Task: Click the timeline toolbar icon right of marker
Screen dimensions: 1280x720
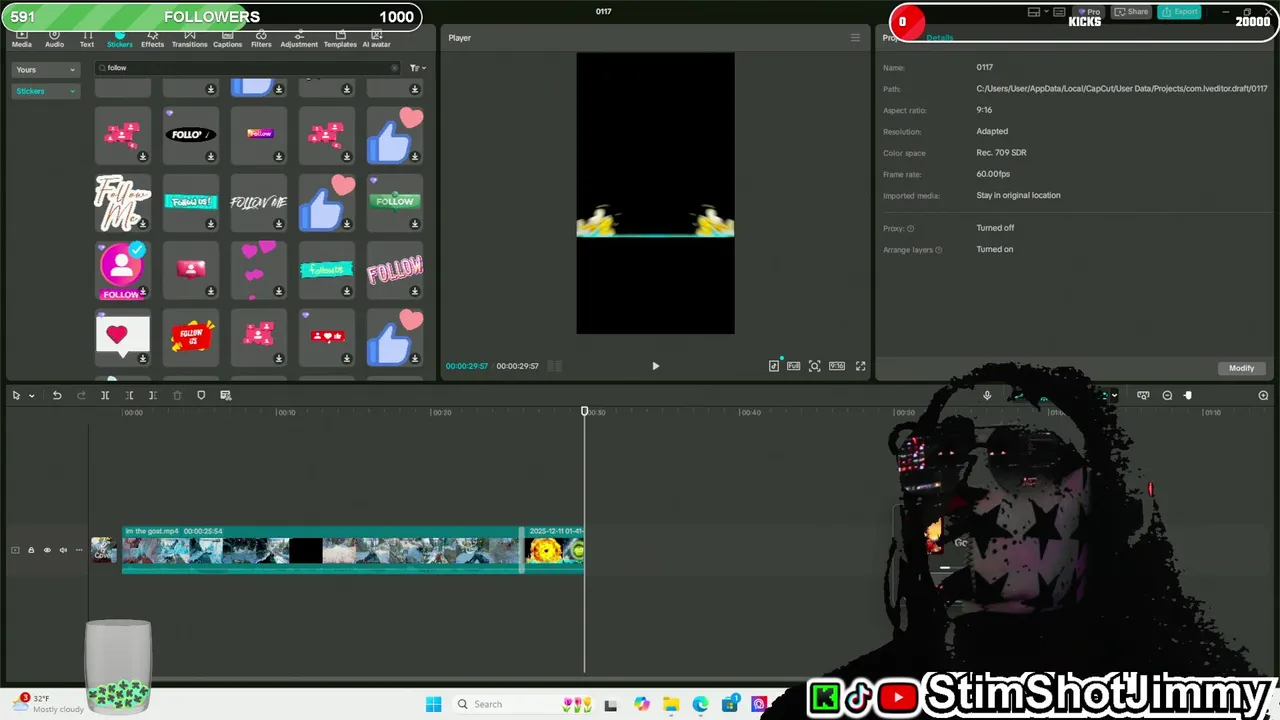Action: click(226, 395)
